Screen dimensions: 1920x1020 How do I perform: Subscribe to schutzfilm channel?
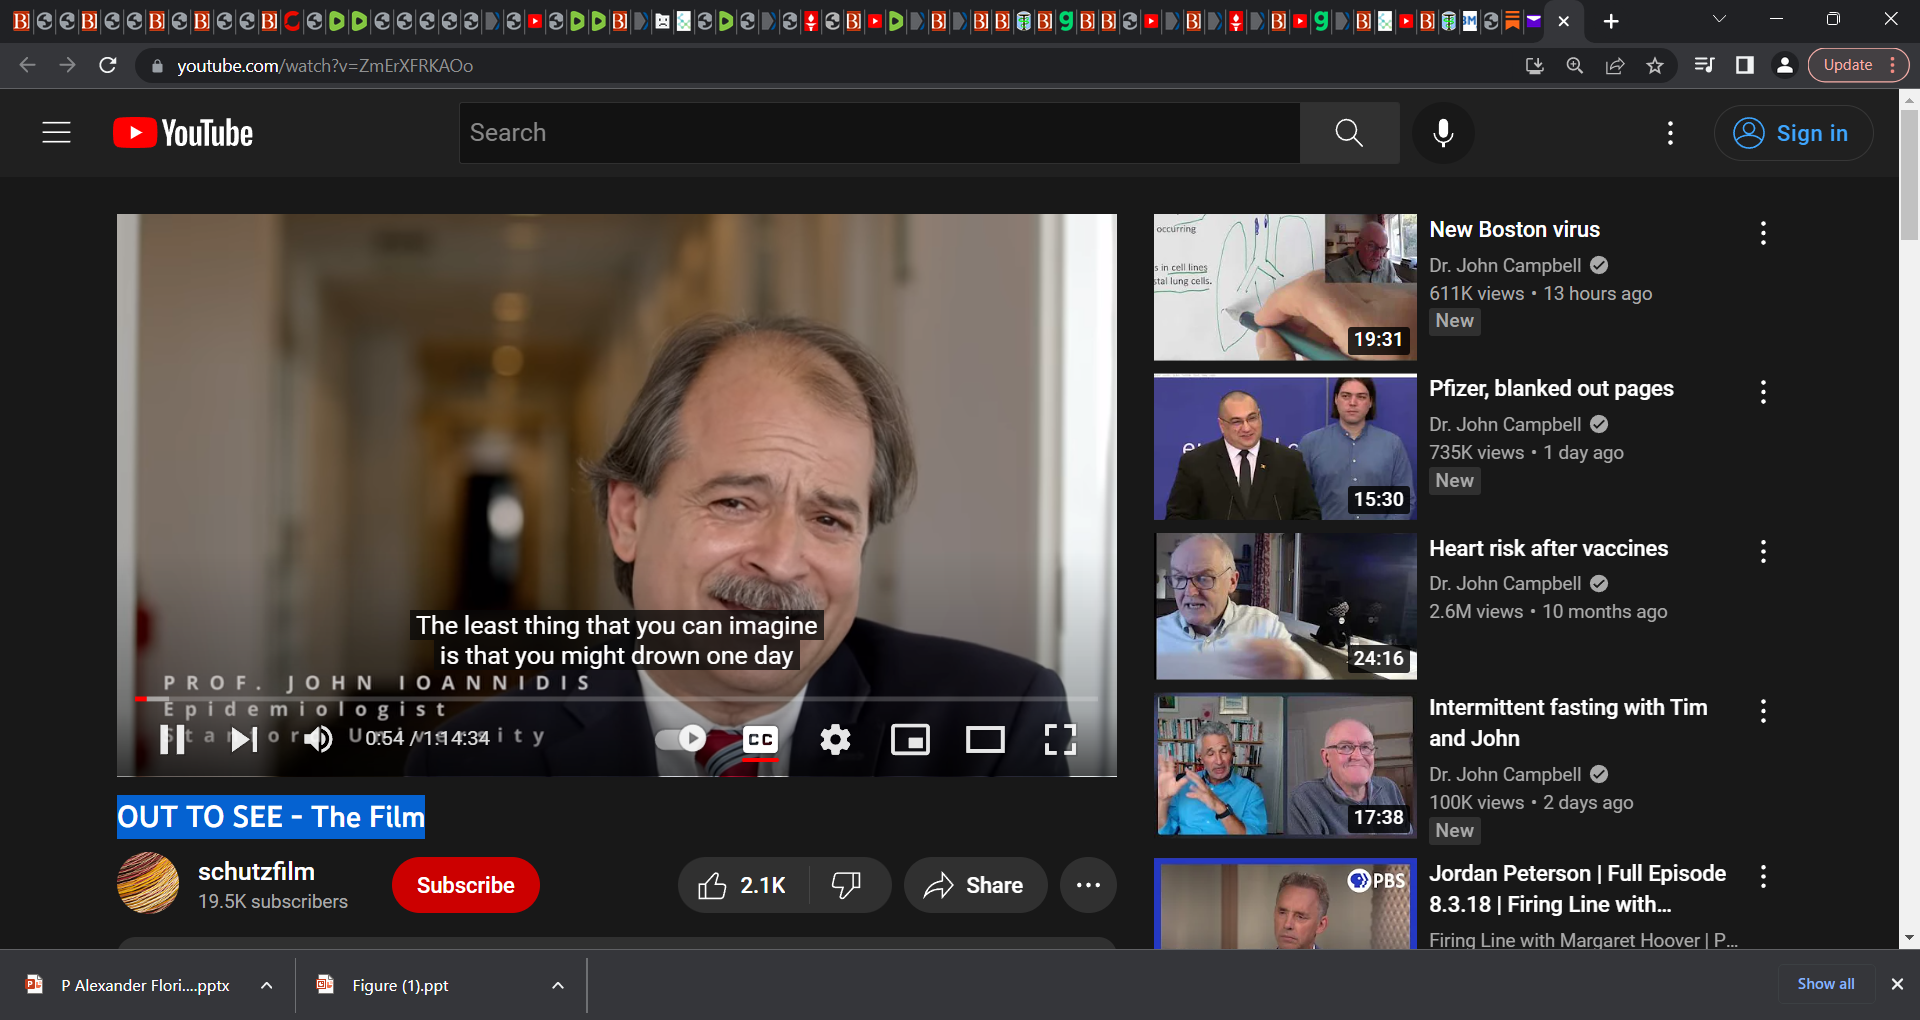pyautogui.click(x=465, y=885)
